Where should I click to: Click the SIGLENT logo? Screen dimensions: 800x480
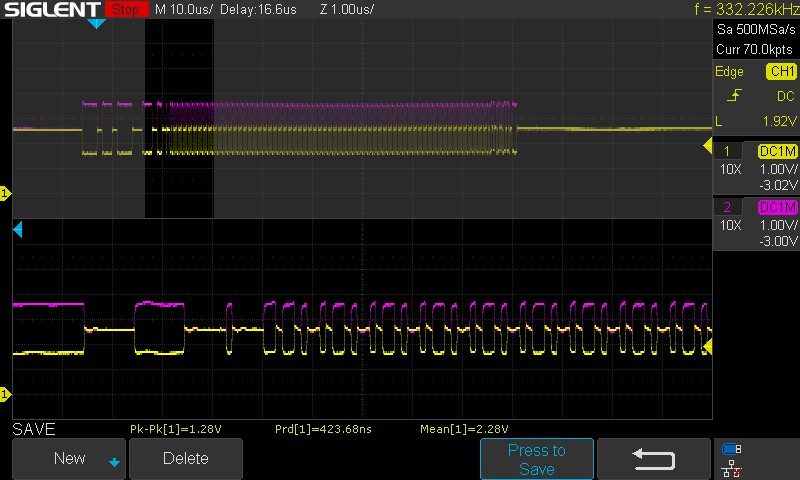pos(52,9)
